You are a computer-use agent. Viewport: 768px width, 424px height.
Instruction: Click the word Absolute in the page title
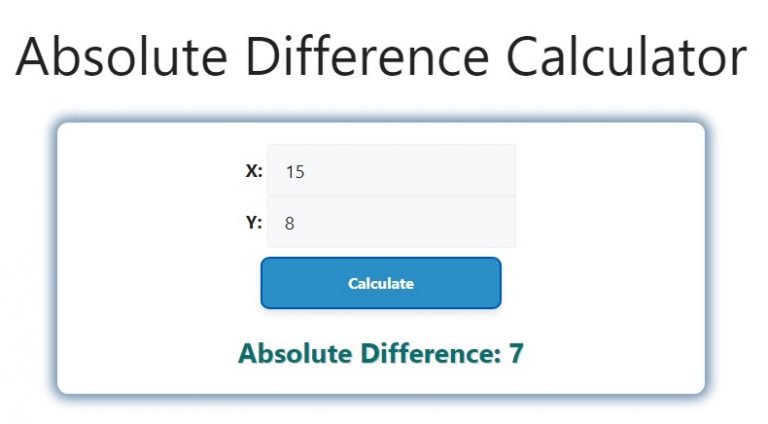(118, 57)
